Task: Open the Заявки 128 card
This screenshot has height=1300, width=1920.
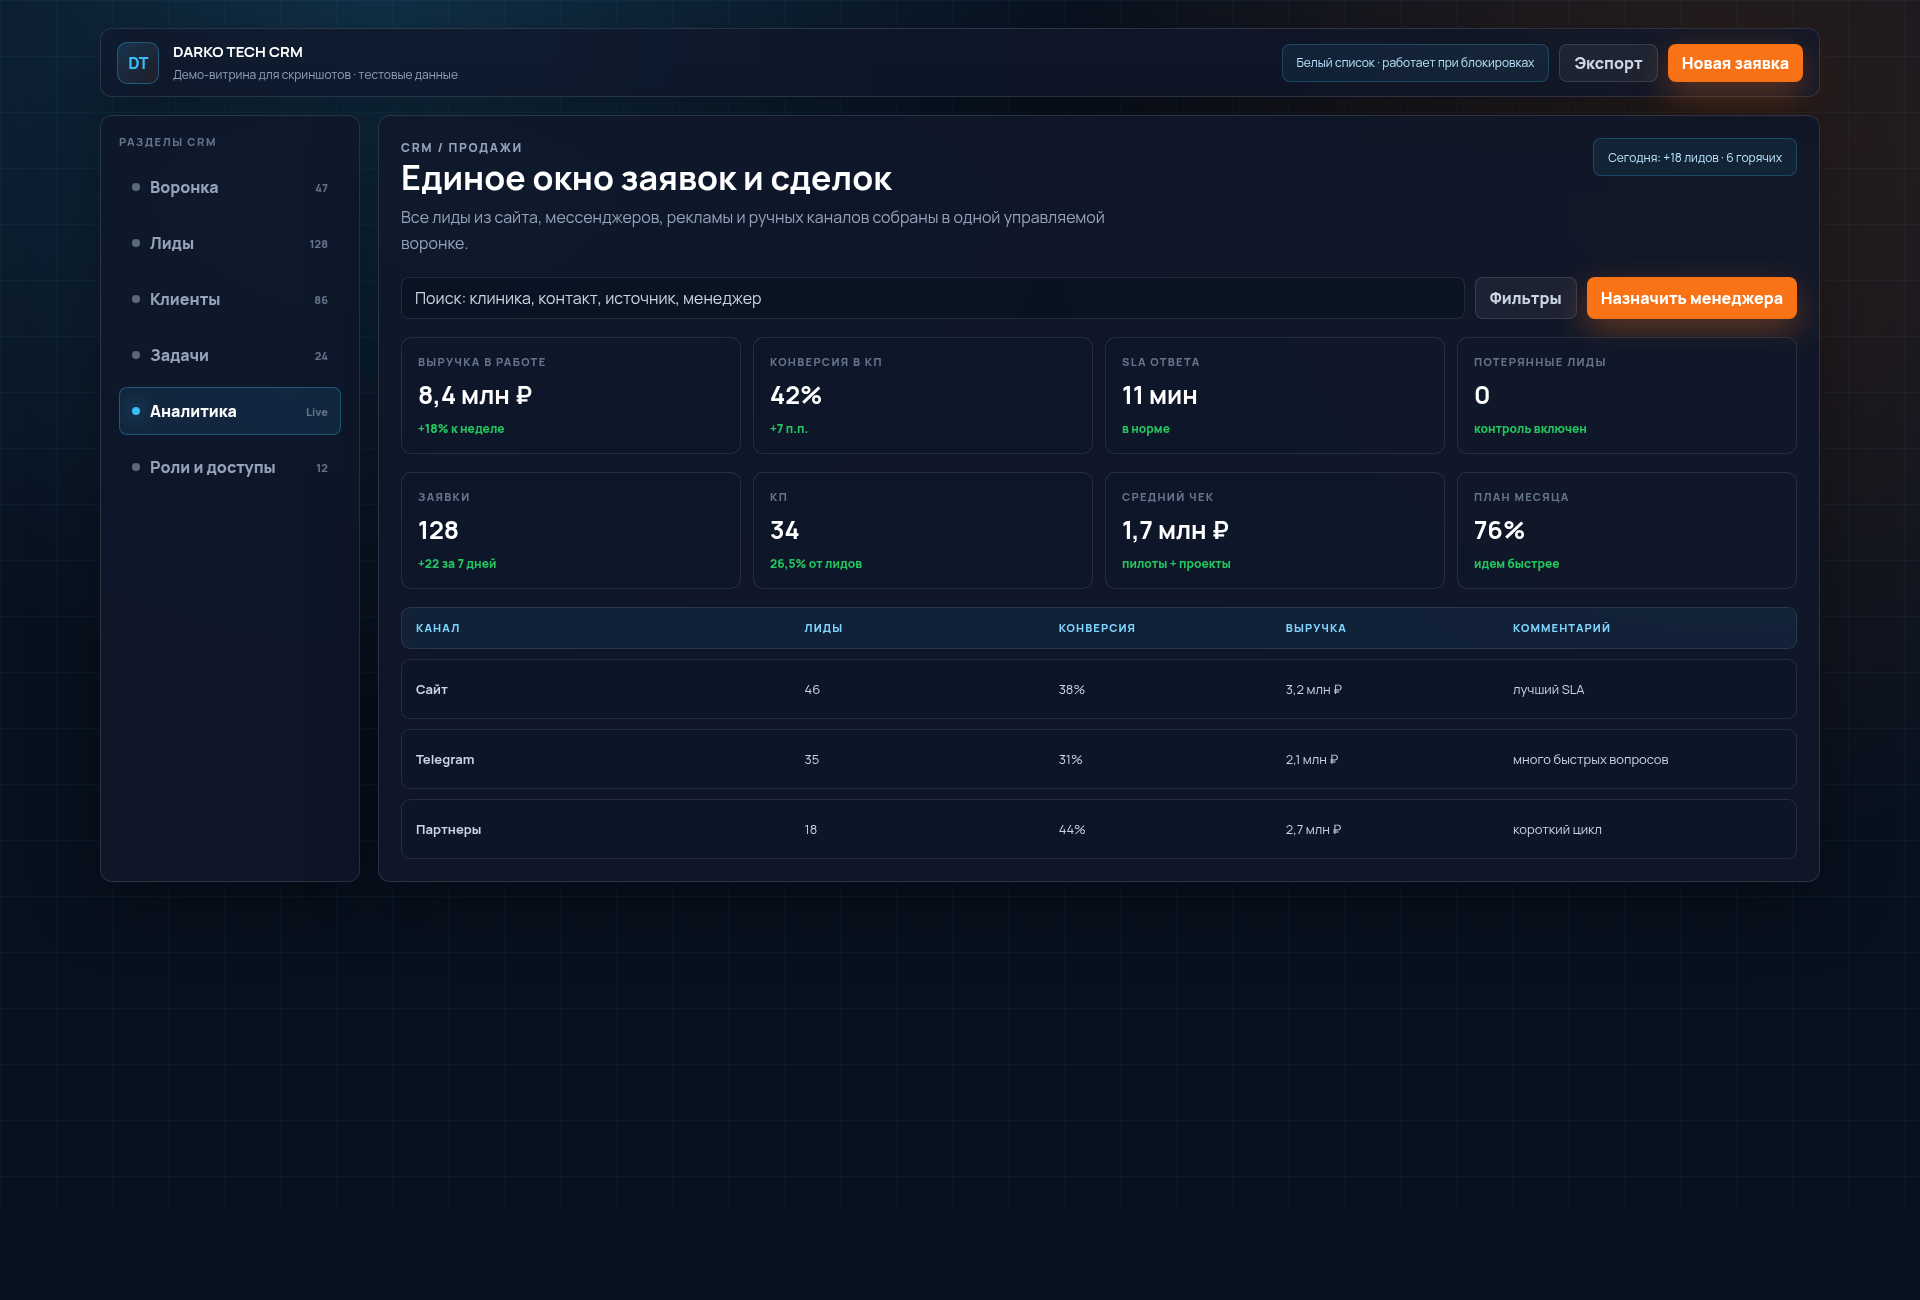Action: [571, 530]
